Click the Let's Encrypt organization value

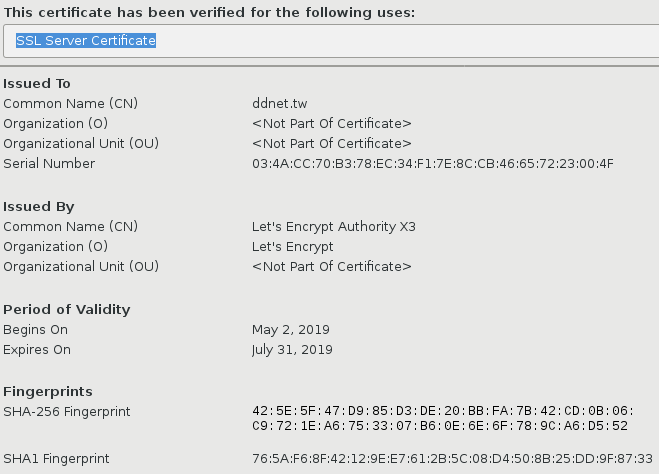292,247
